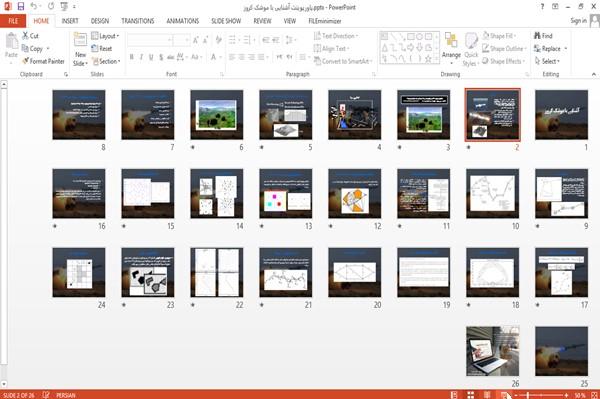Open the SLIDE SHOW tab
Image resolution: width=600 pixels, height=399 pixels.
pos(226,21)
